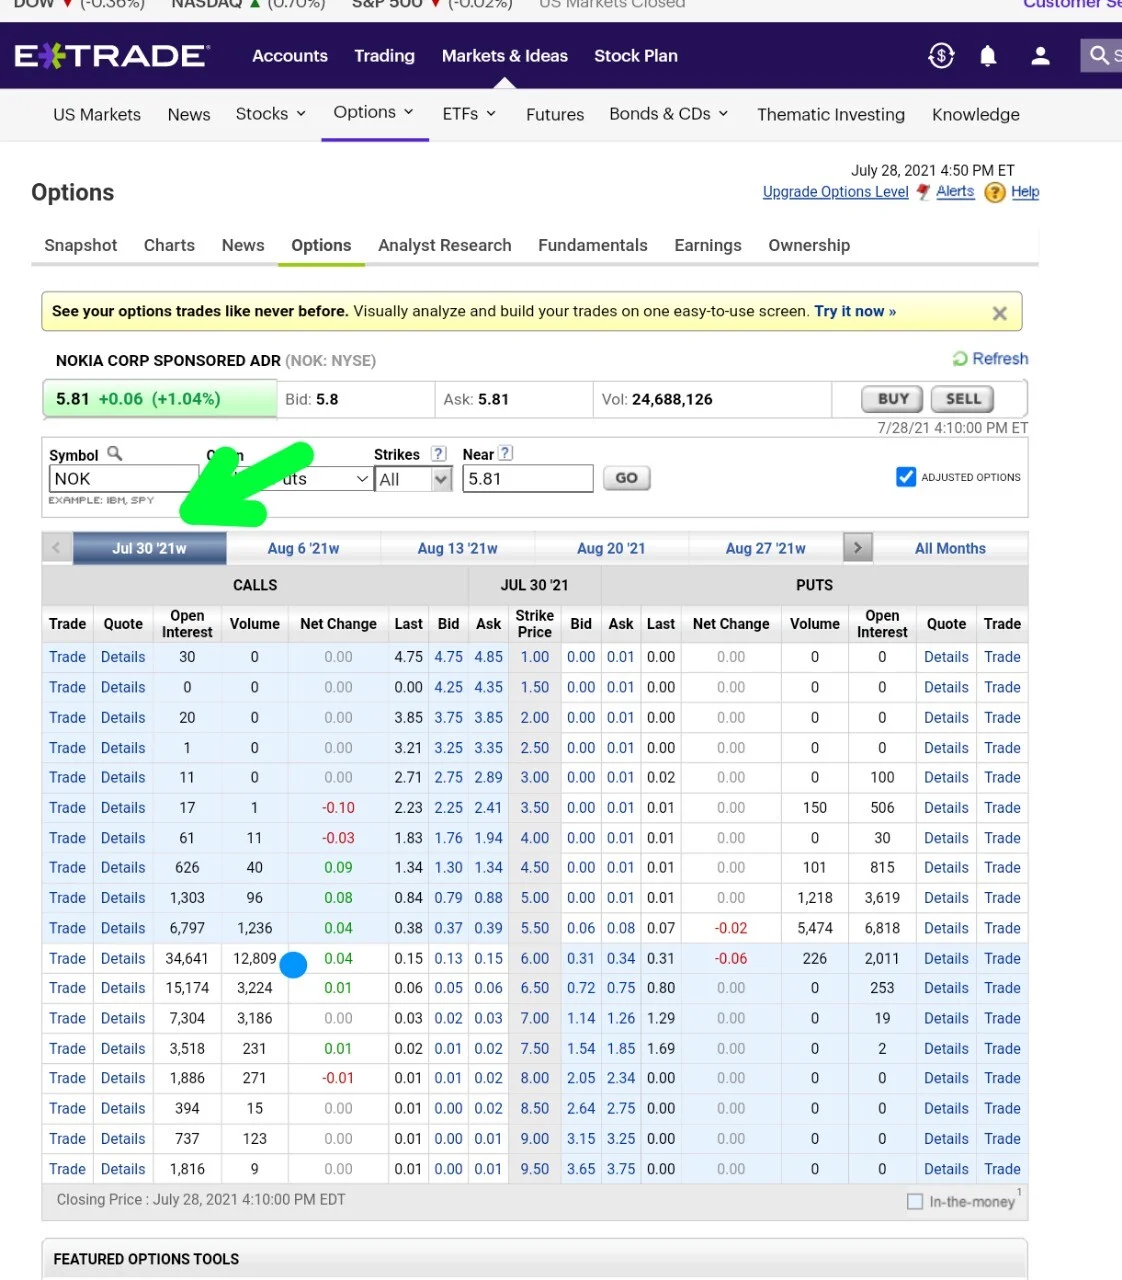Open the notifications bell
The width and height of the screenshot is (1122, 1280).
point(988,56)
